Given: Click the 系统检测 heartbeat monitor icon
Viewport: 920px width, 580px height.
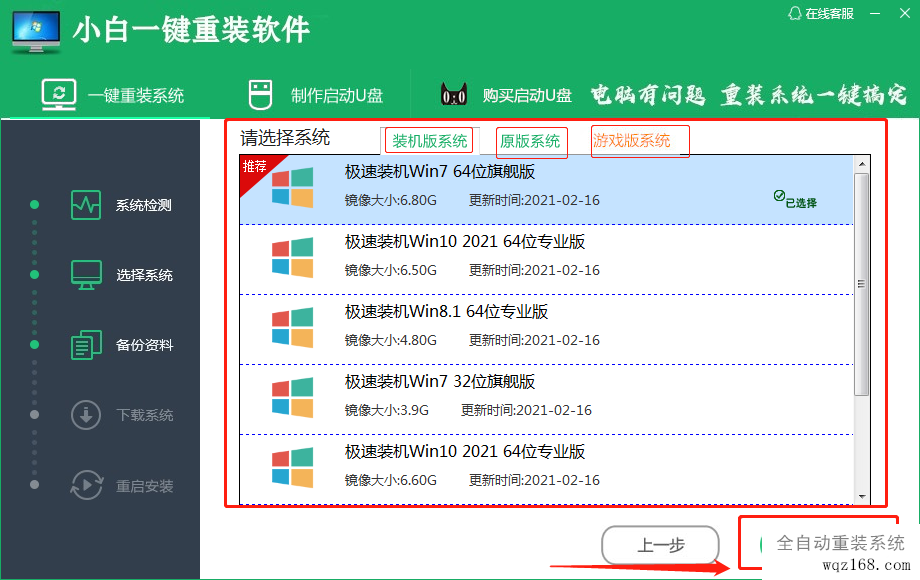Looking at the screenshot, I should tap(86, 205).
